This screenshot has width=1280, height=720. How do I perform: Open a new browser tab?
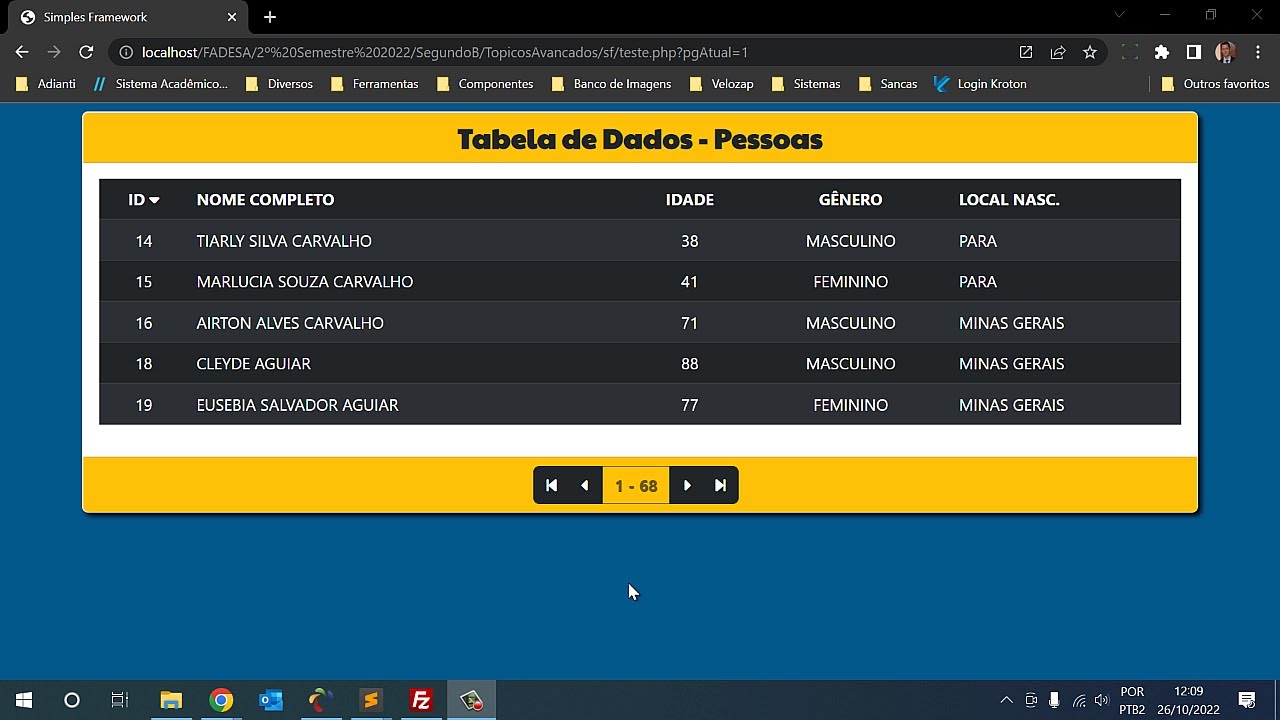[270, 17]
